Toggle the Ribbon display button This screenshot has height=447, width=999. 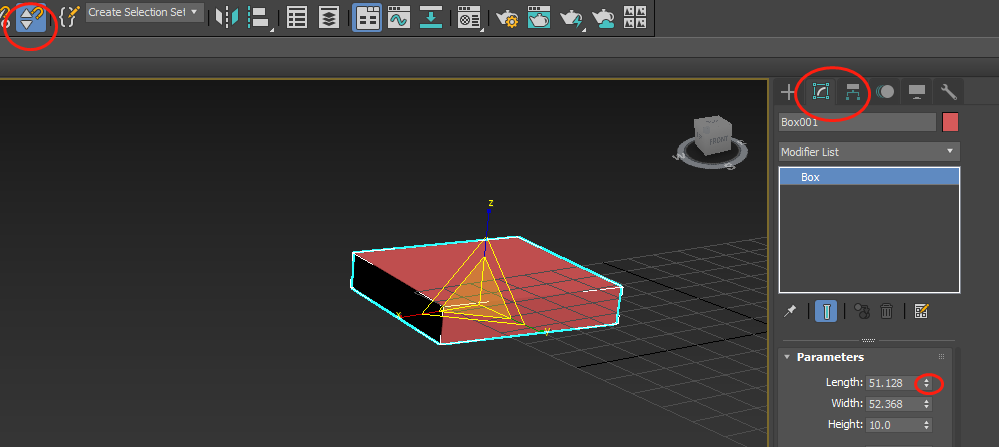[x=367, y=18]
